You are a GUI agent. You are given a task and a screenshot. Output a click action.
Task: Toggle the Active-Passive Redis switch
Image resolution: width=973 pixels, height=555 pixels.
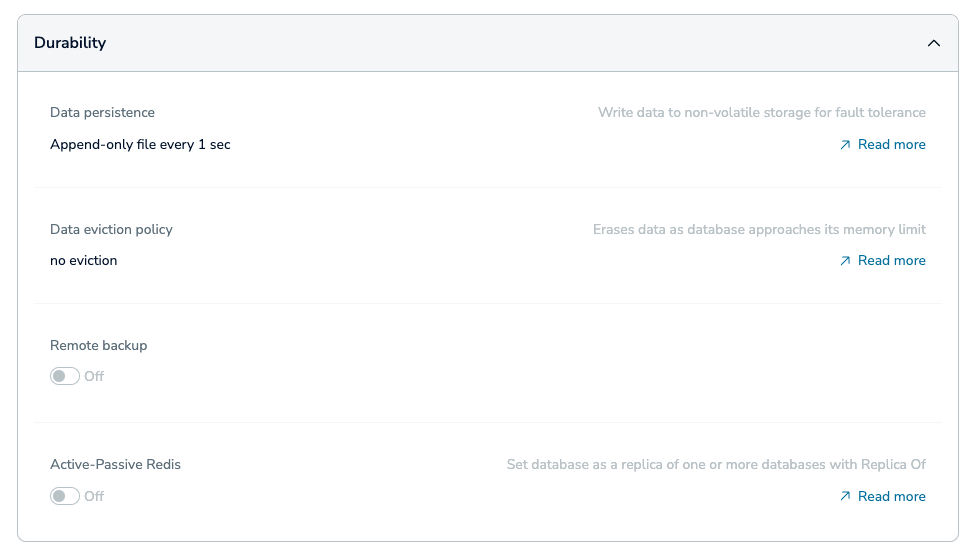point(65,496)
